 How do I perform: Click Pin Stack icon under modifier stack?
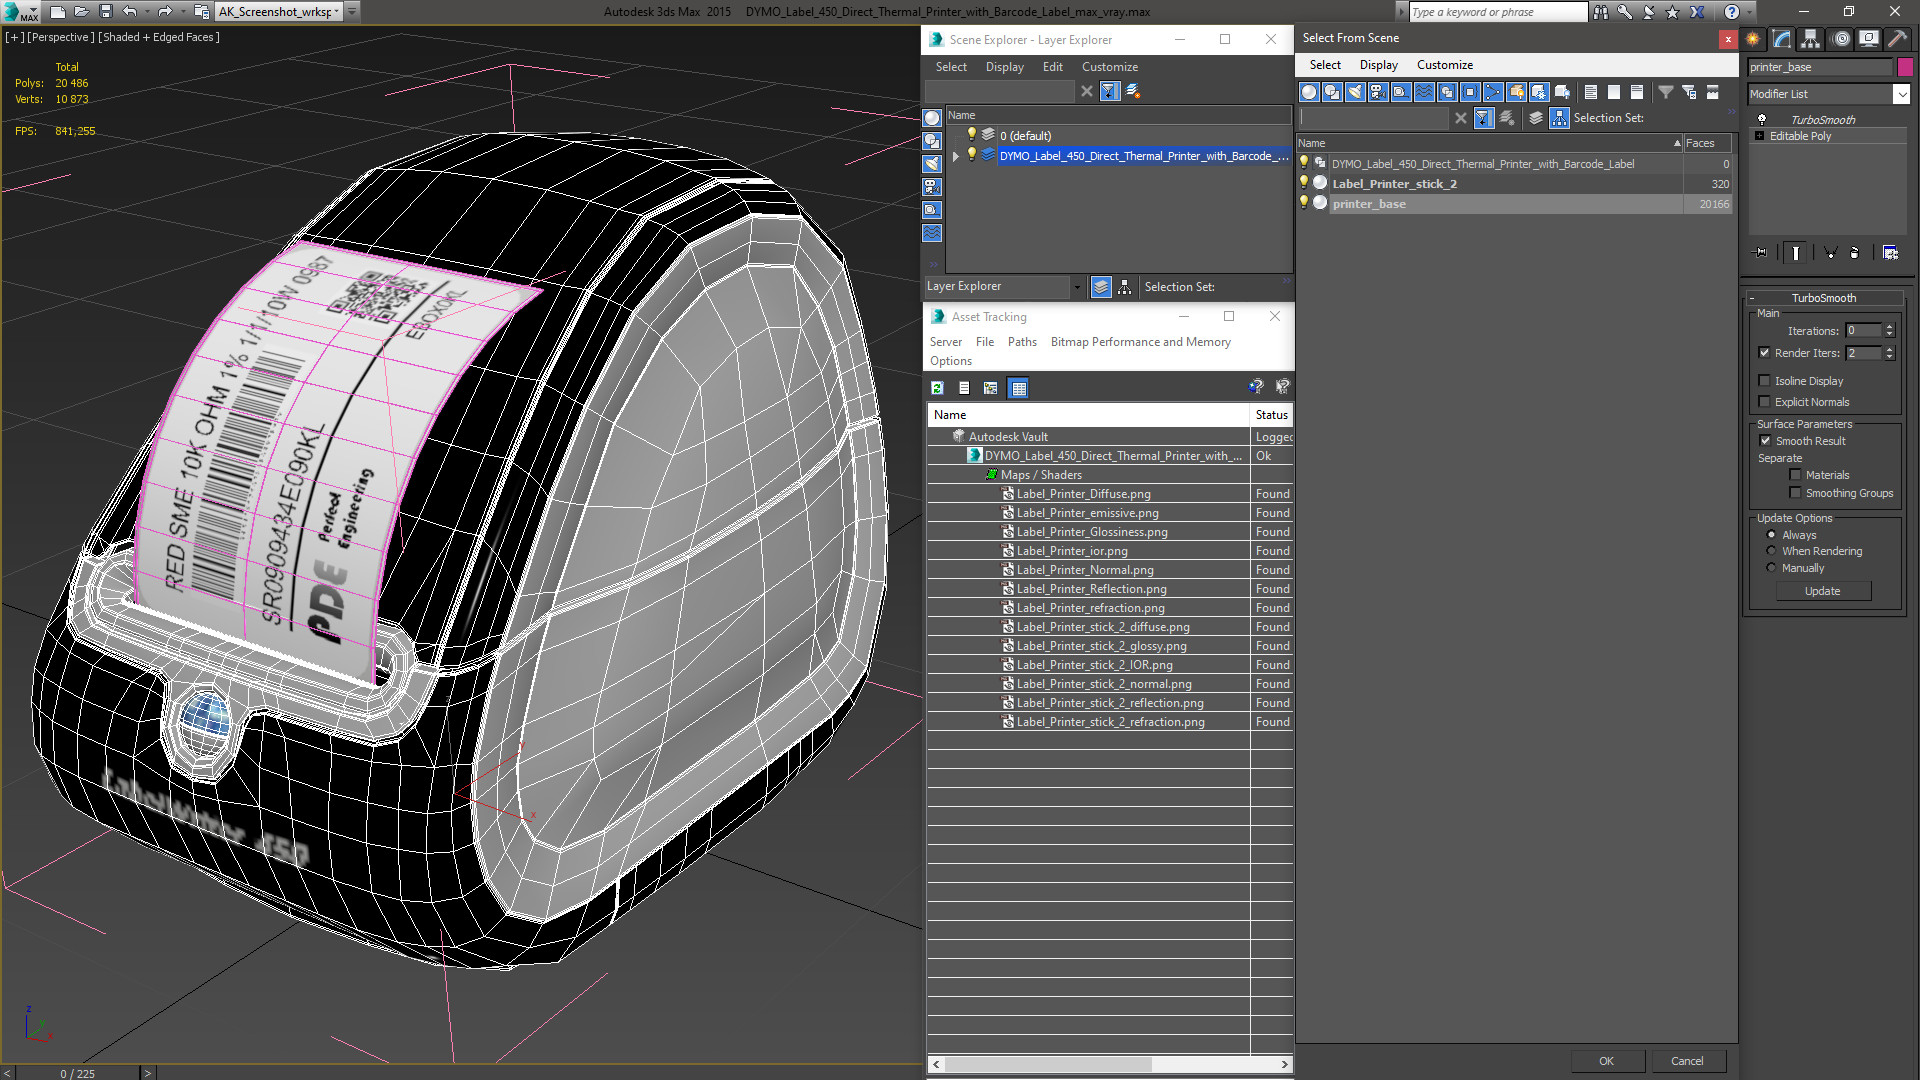pyautogui.click(x=1761, y=253)
